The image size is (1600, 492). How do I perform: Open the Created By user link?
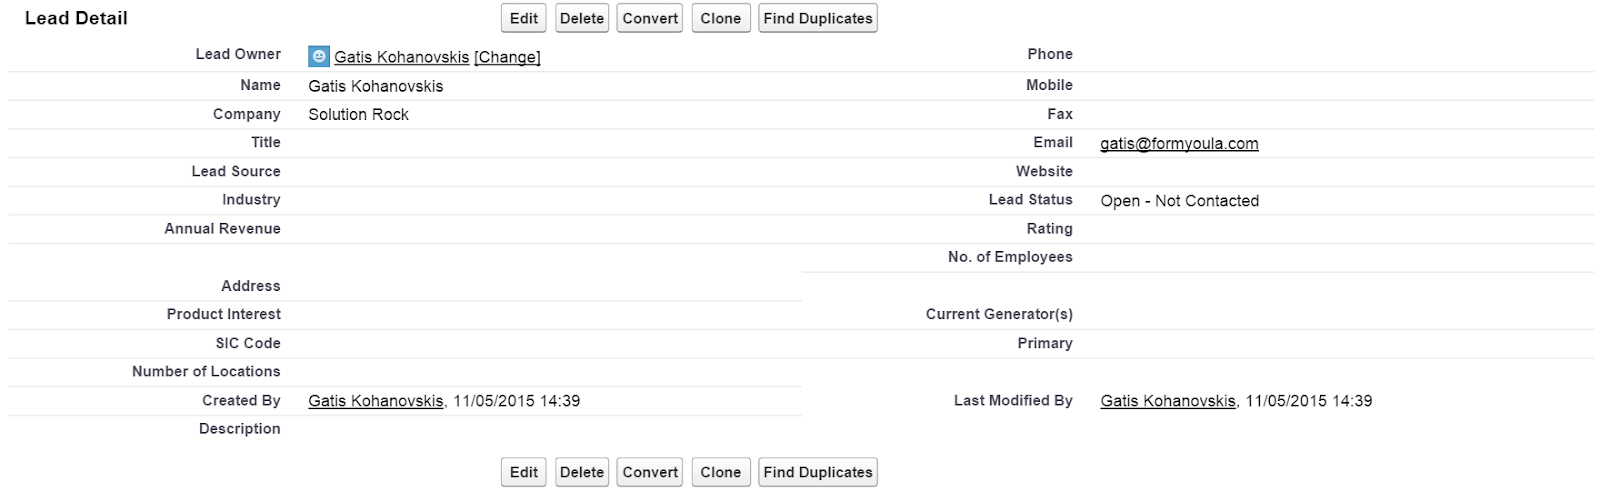(375, 401)
